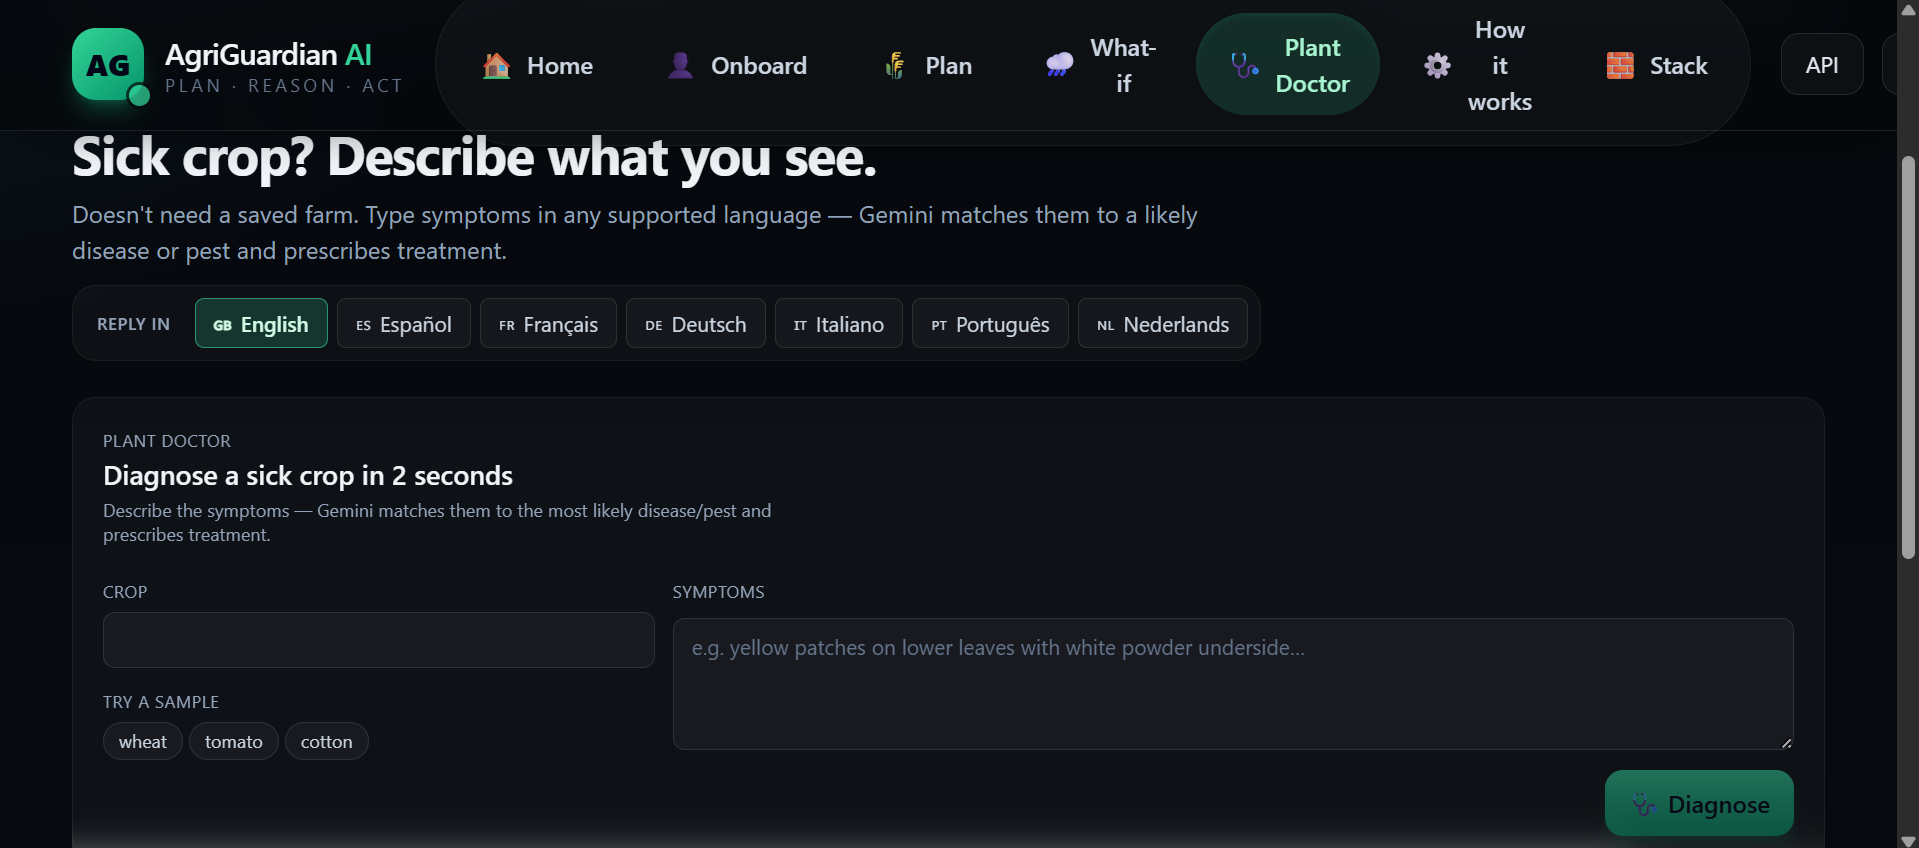This screenshot has height=848, width=1919.
Task: Click the page vertical scrollbar thumb
Action: [x=1908, y=357]
